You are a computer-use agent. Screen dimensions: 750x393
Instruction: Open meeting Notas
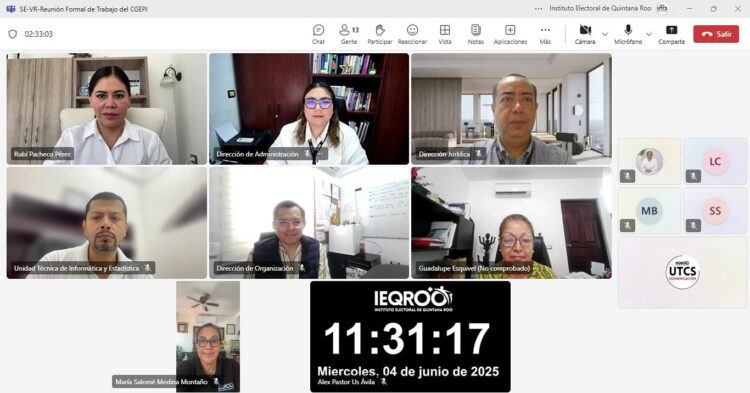click(475, 34)
